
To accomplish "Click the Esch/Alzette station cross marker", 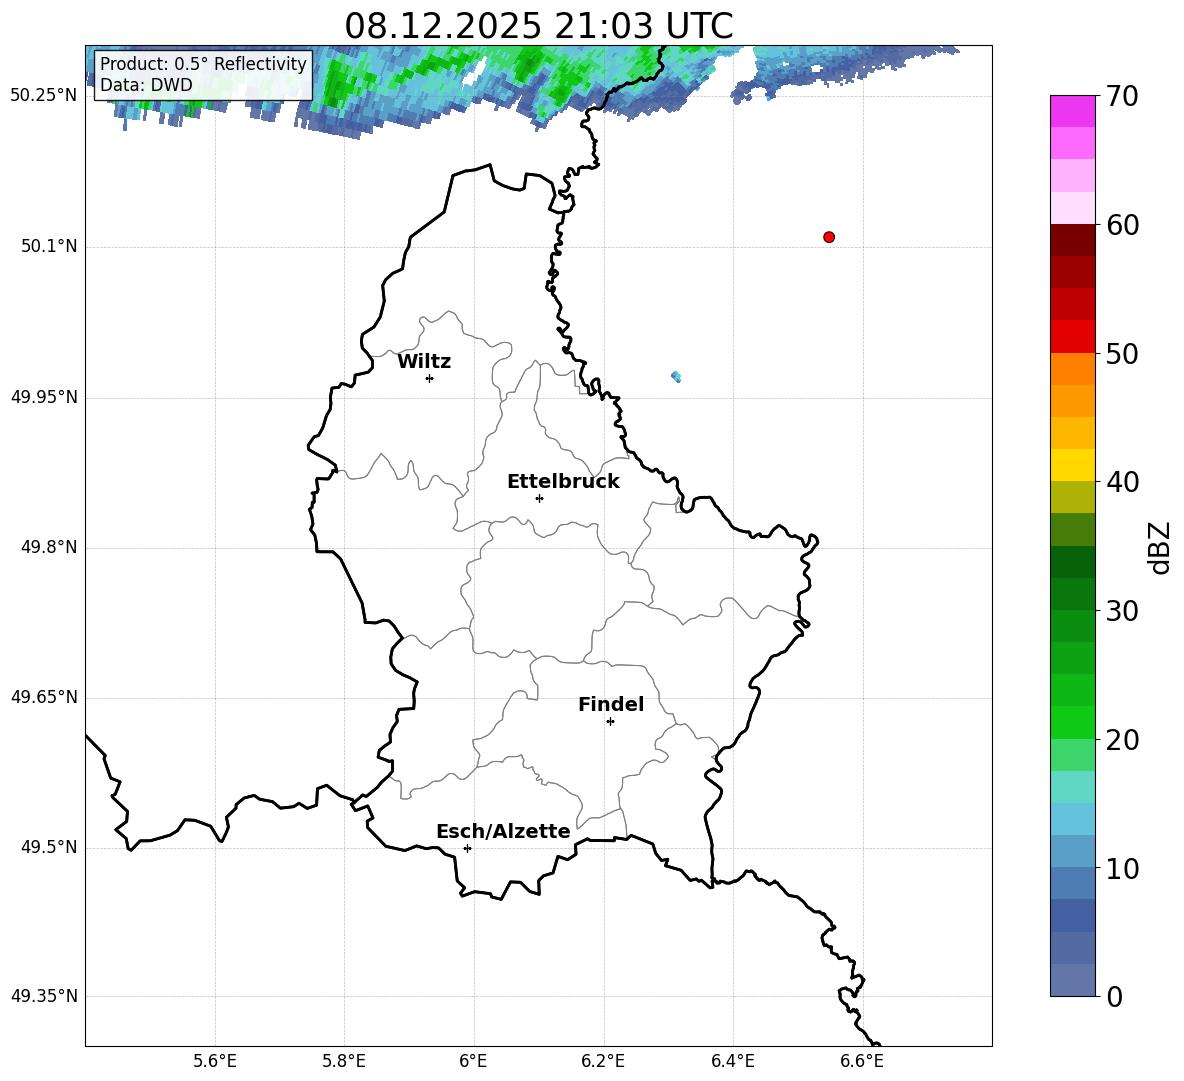I will click(x=467, y=848).
